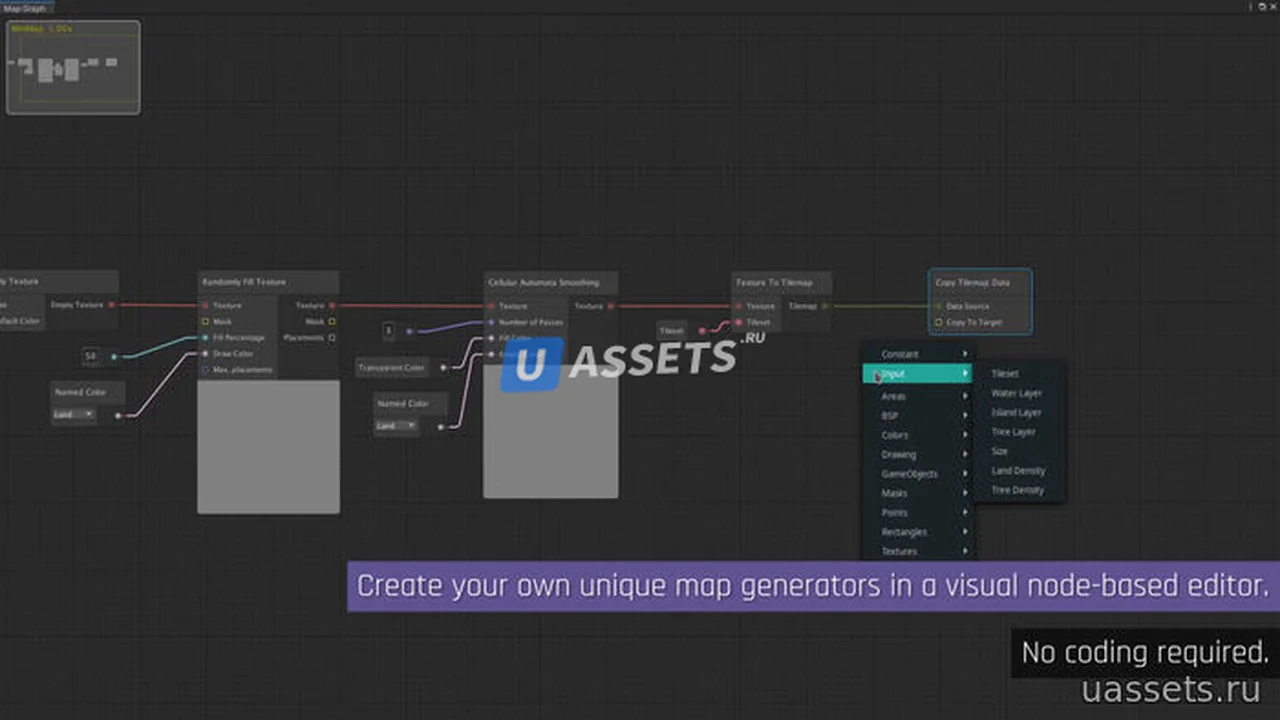Click Tileset input port on Texture To Tilemap
The height and width of the screenshot is (720, 1280).
[x=739, y=322]
